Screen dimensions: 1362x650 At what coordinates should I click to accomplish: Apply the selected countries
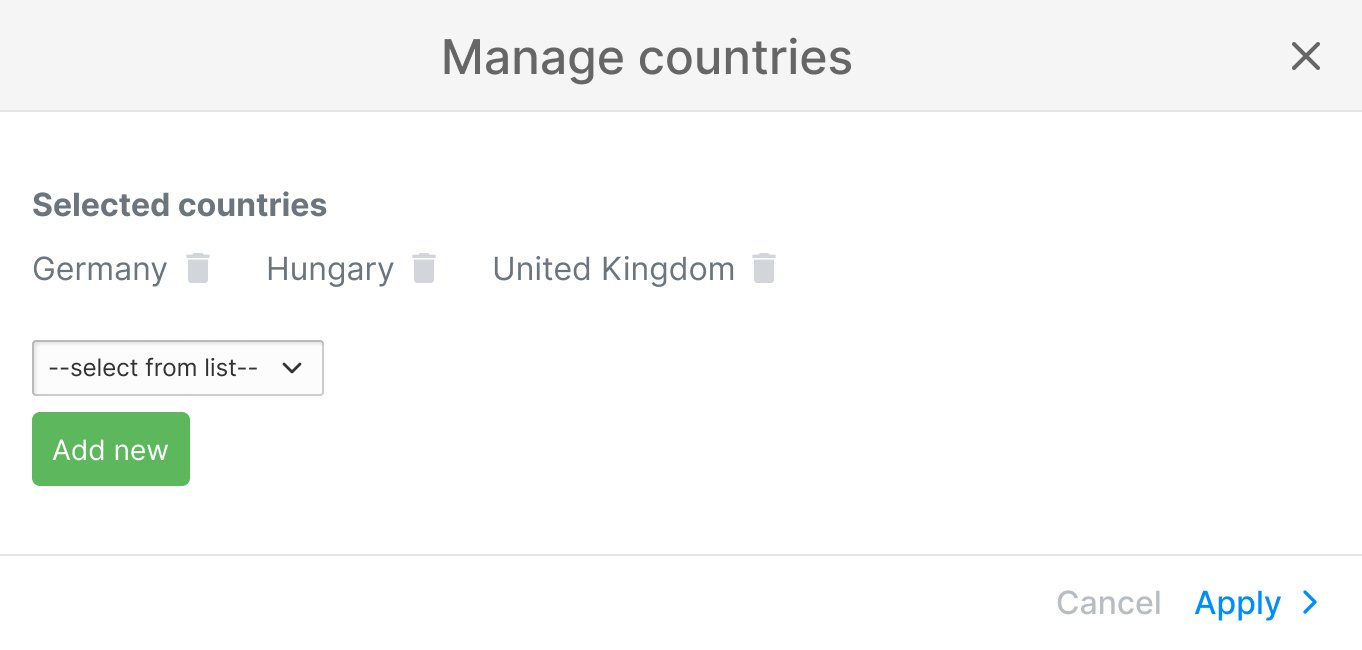click(1237, 603)
